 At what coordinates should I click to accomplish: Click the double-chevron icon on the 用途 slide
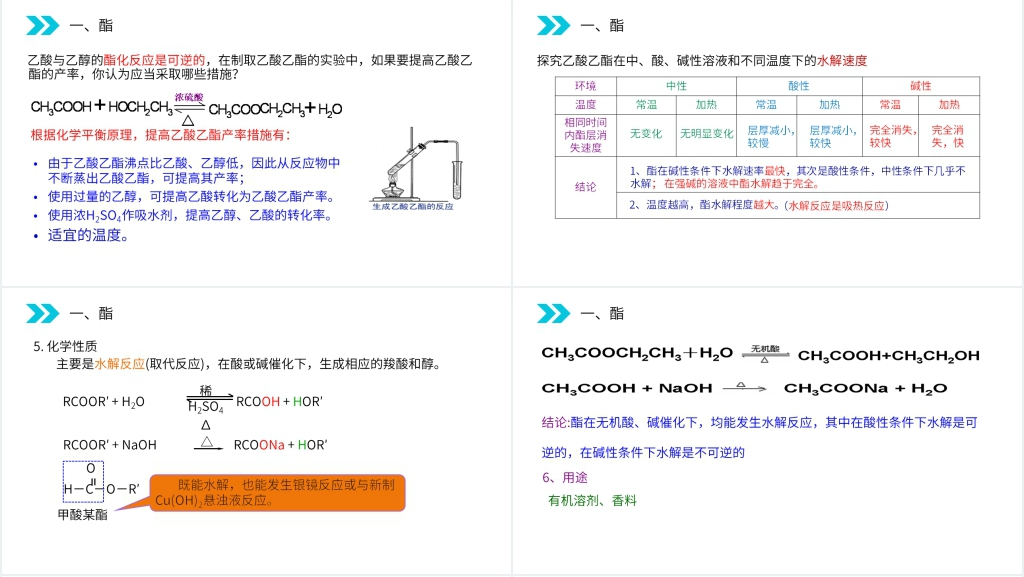coord(553,313)
